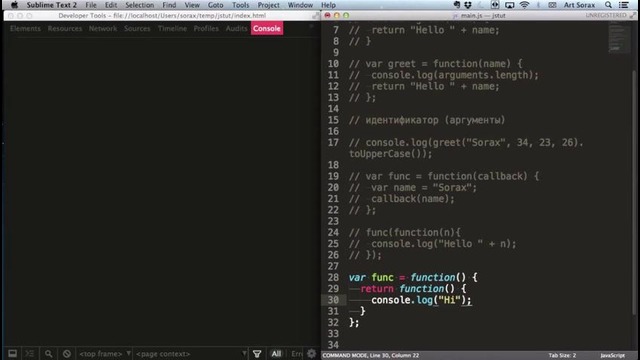Switch to the Timeline tab
Image resolution: width=640 pixels, height=360 pixels.
(x=172, y=29)
